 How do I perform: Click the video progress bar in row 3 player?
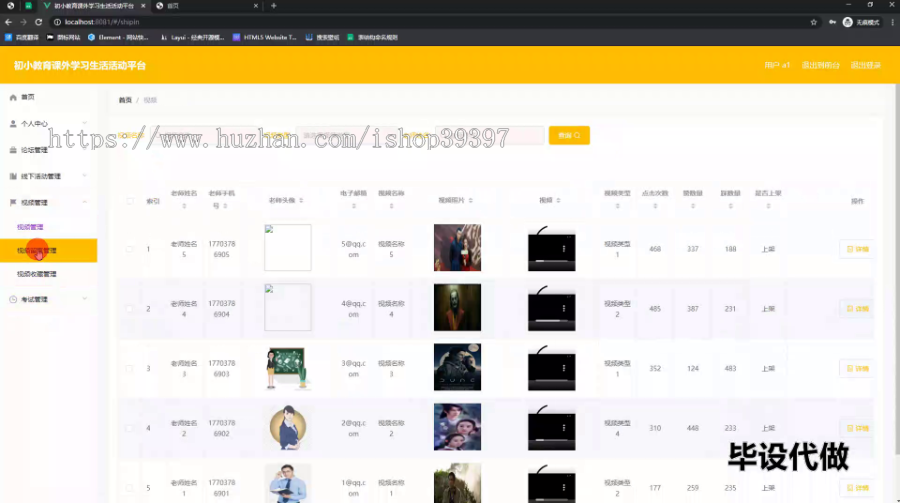(x=552, y=381)
